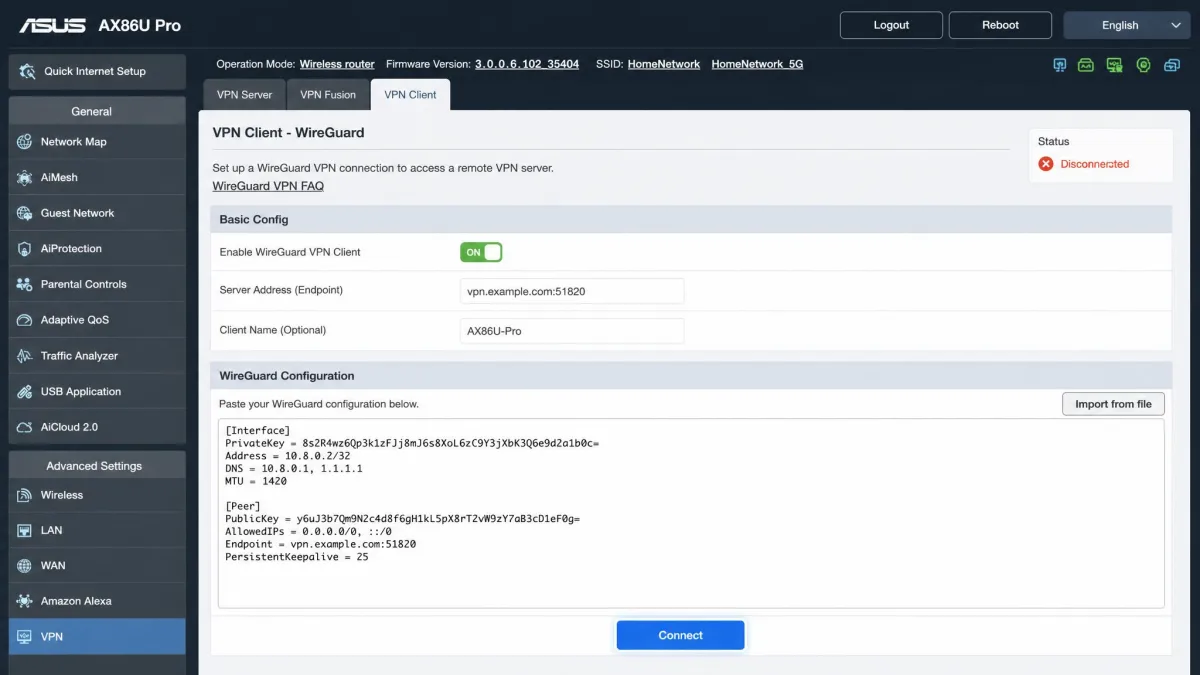
Task: Click the HomeNetwork SSID link
Action: [664, 64]
